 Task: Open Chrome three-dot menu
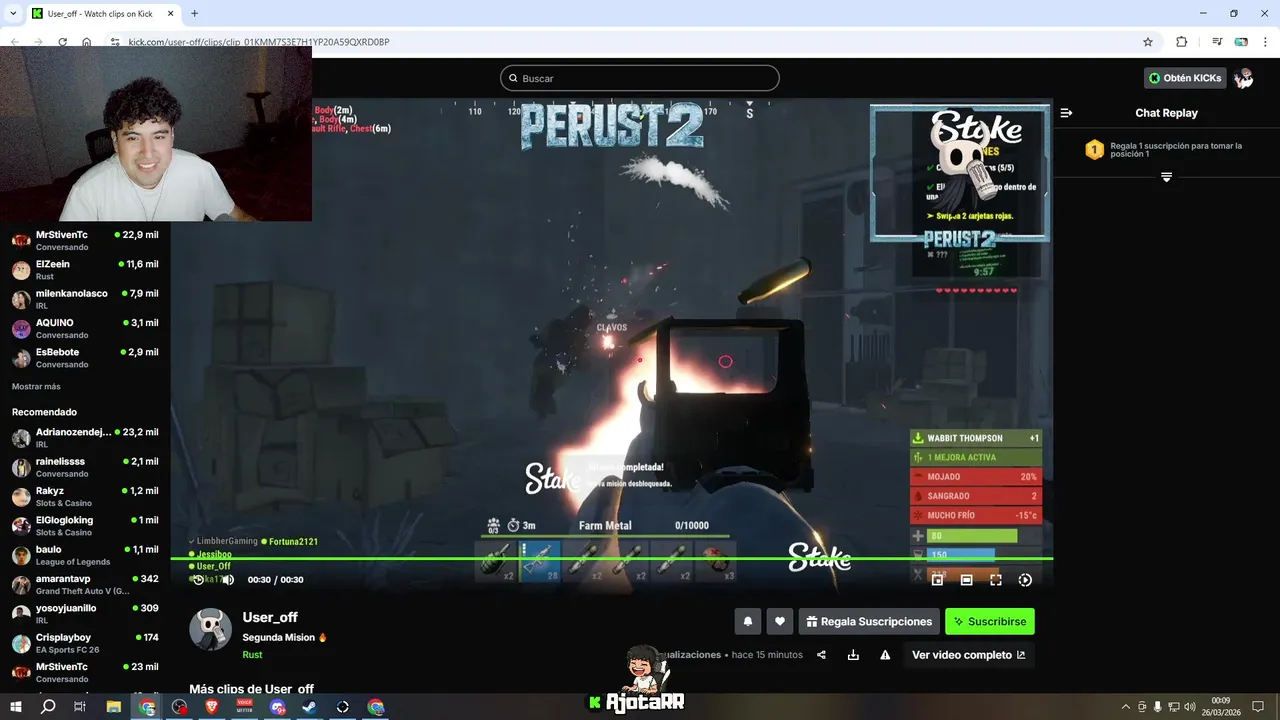click(1265, 42)
